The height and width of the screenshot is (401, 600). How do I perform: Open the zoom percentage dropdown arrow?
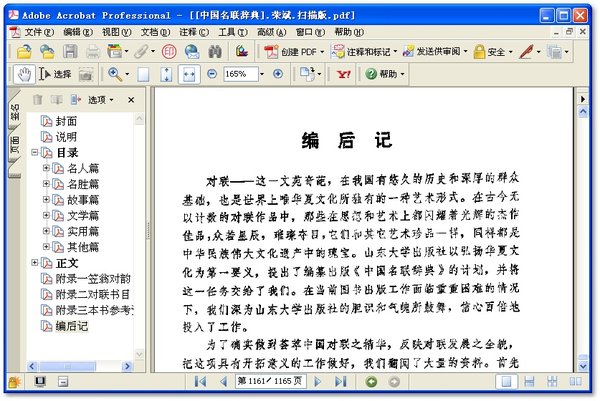coord(262,74)
